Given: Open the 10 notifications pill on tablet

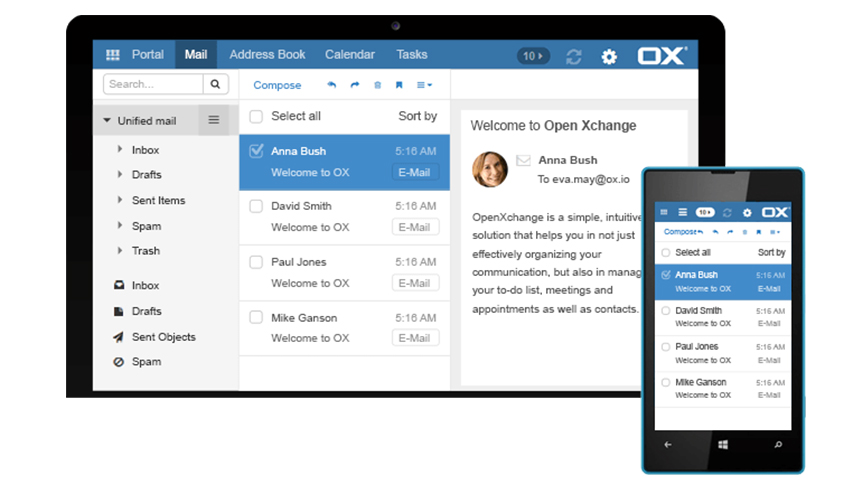Looking at the screenshot, I should (533, 56).
